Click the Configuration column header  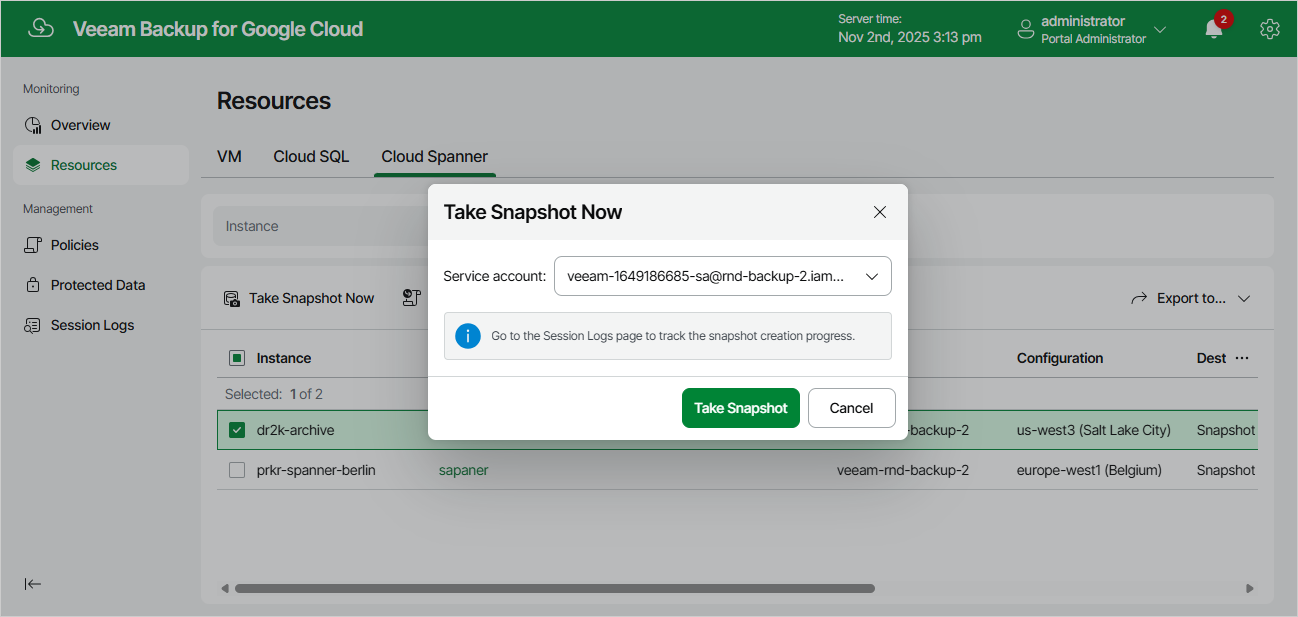pos(1060,358)
